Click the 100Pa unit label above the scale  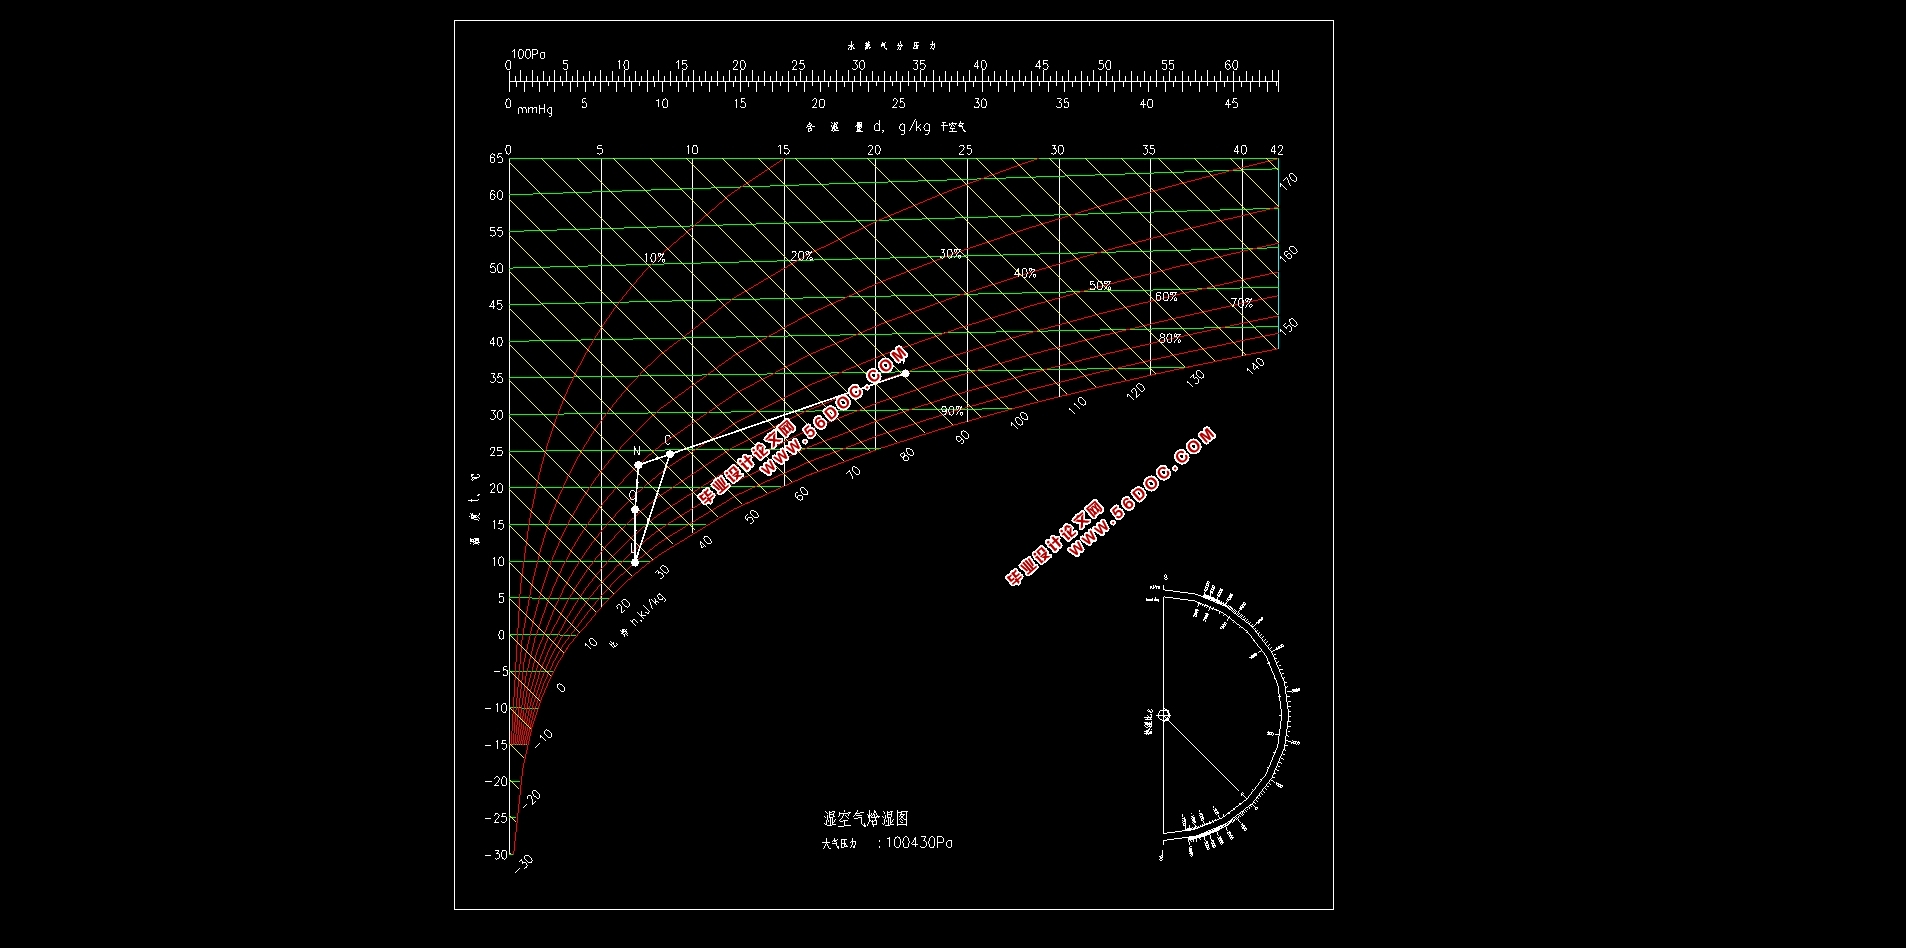(528, 54)
